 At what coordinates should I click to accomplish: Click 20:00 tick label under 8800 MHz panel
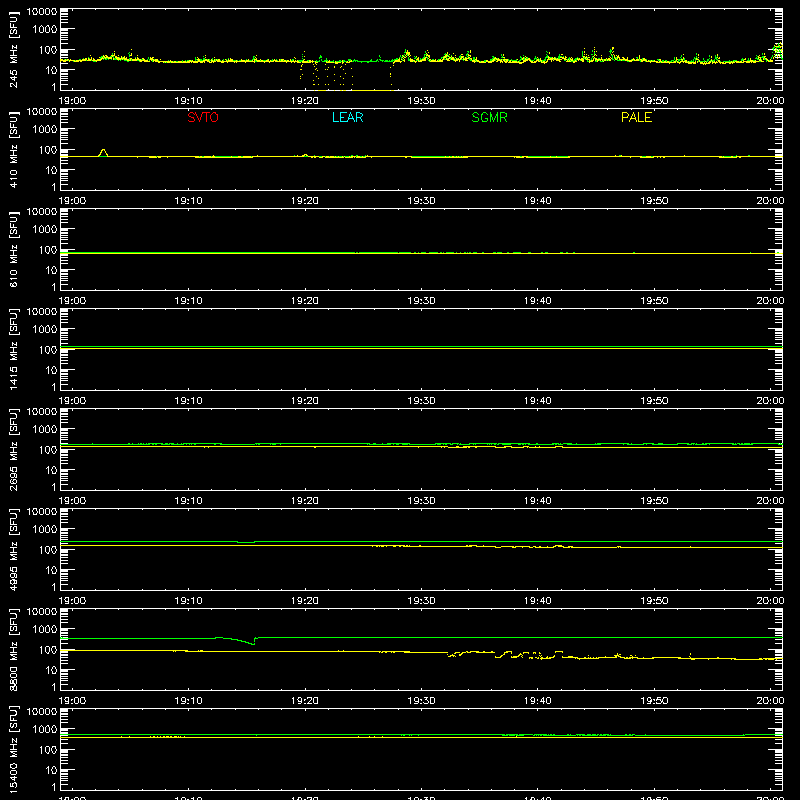[770, 701]
